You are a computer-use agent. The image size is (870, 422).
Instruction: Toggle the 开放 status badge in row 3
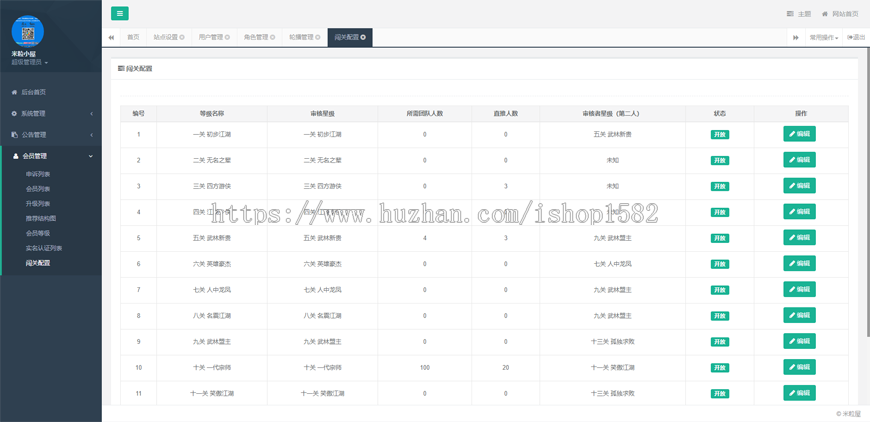pyautogui.click(x=720, y=186)
